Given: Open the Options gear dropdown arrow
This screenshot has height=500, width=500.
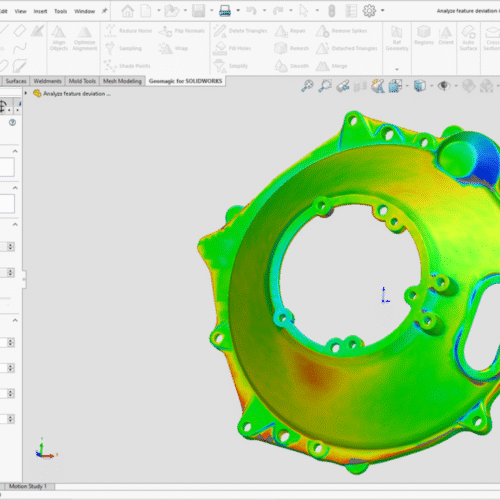Looking at the screenshot, I should coord(382,11).
